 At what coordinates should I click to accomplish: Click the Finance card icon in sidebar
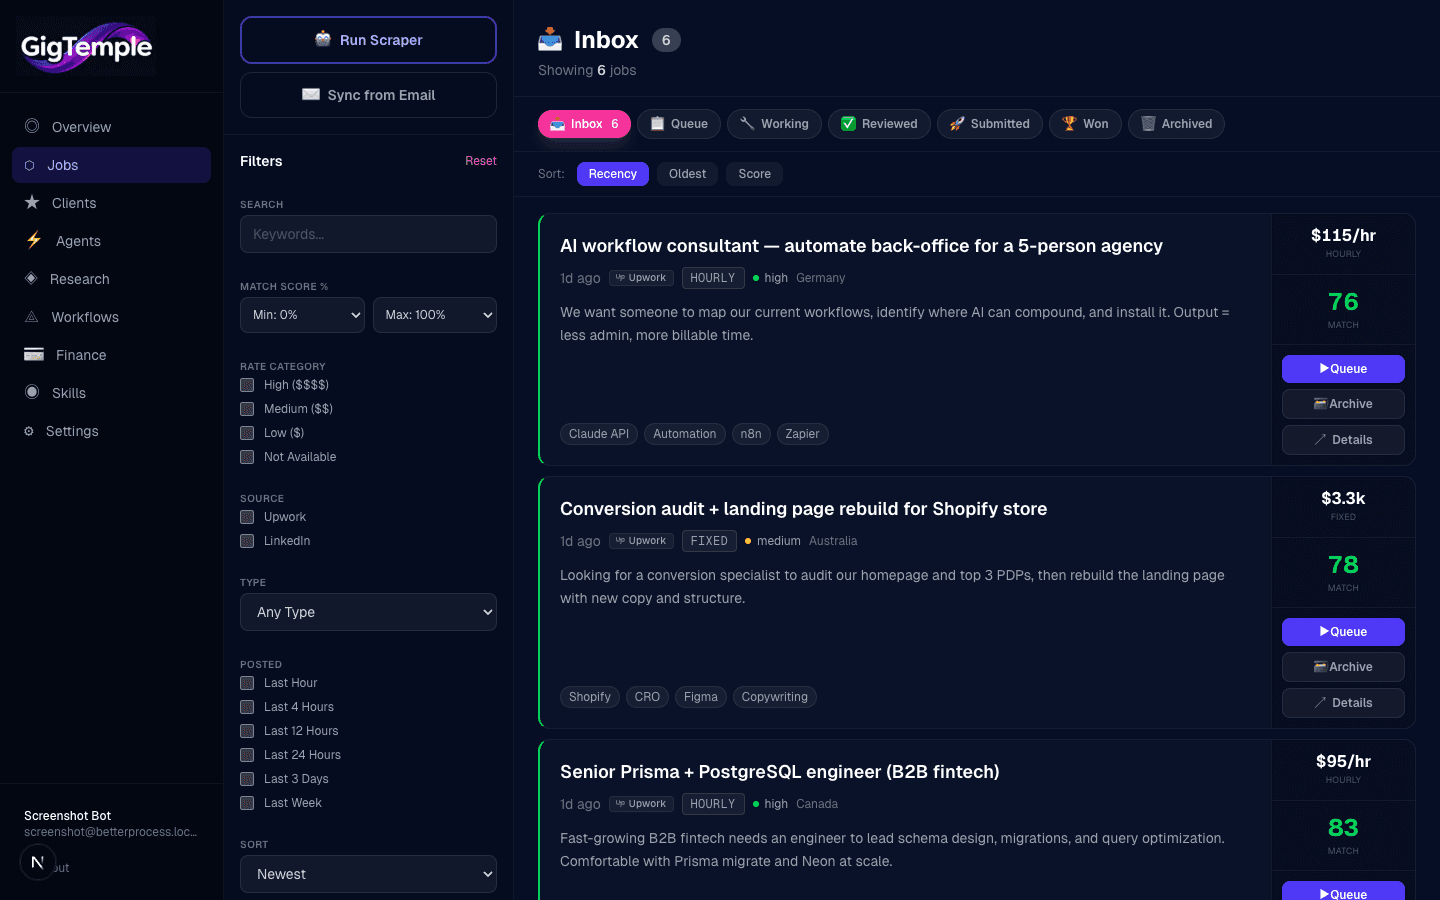34,354
